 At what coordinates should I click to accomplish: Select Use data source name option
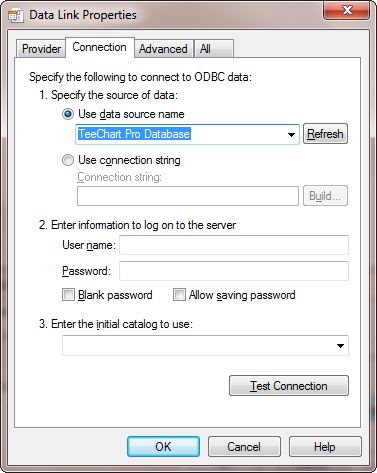[68, 114]
